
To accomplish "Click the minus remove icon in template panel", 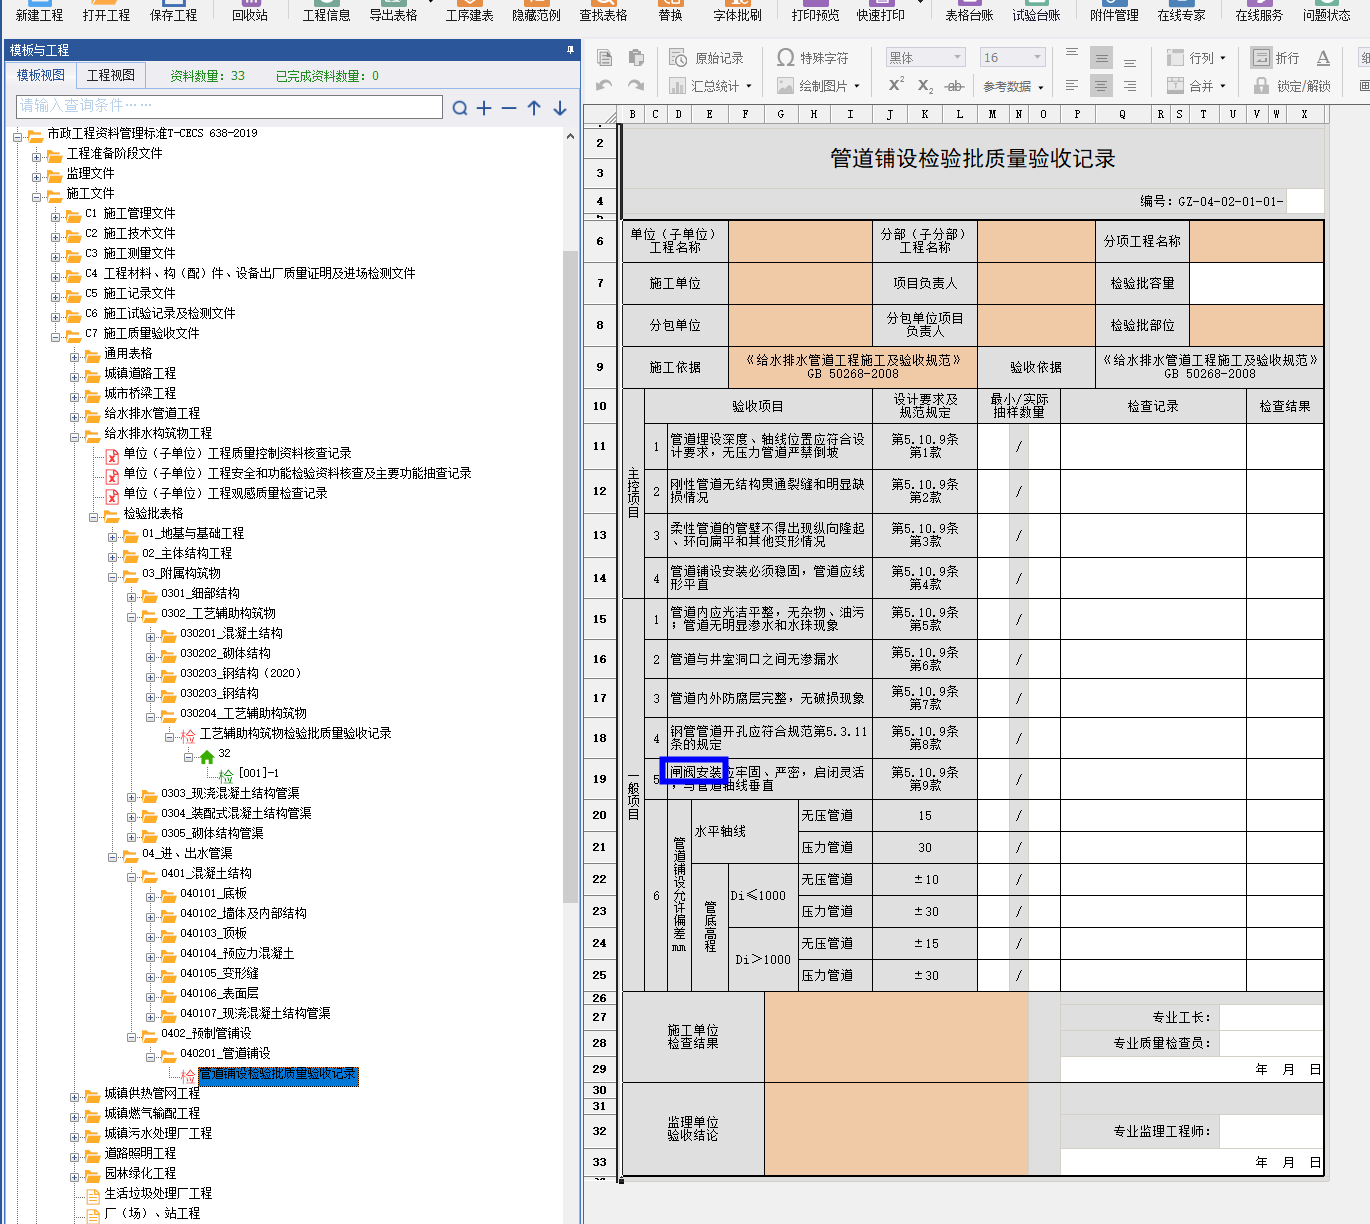I will (509, 108).
